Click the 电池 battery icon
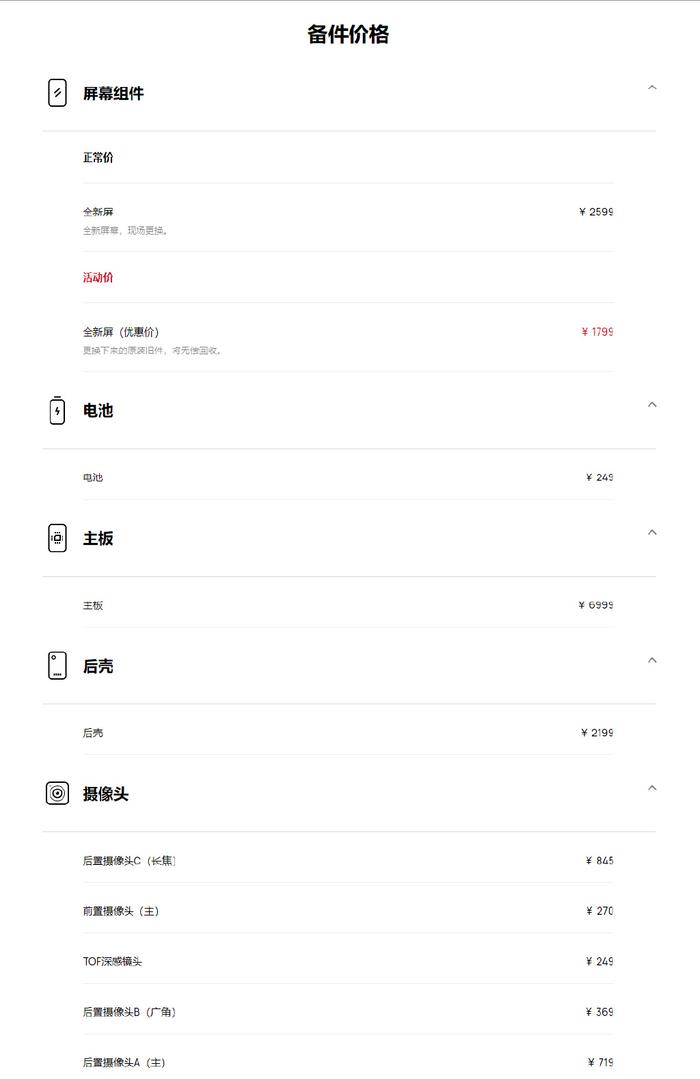This screenshot has height=1079, width=700. coord(57,410)
